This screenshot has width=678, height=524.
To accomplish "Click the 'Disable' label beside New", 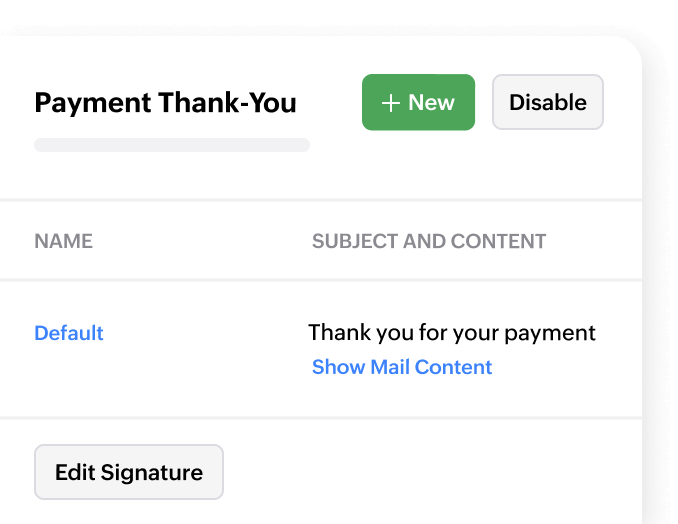I will pyautogui.click(x=547, y=102).
